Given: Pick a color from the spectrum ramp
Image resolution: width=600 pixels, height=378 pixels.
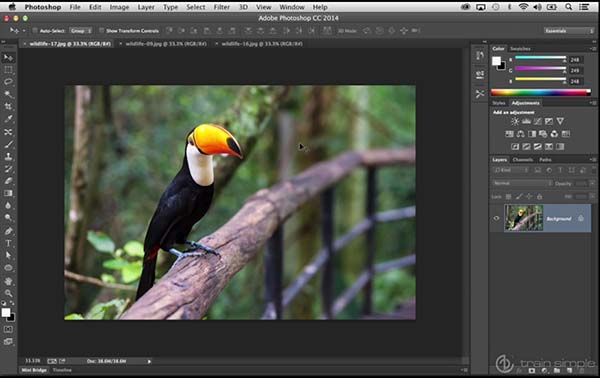Looking at the screenshot, I should pos(541,92).
